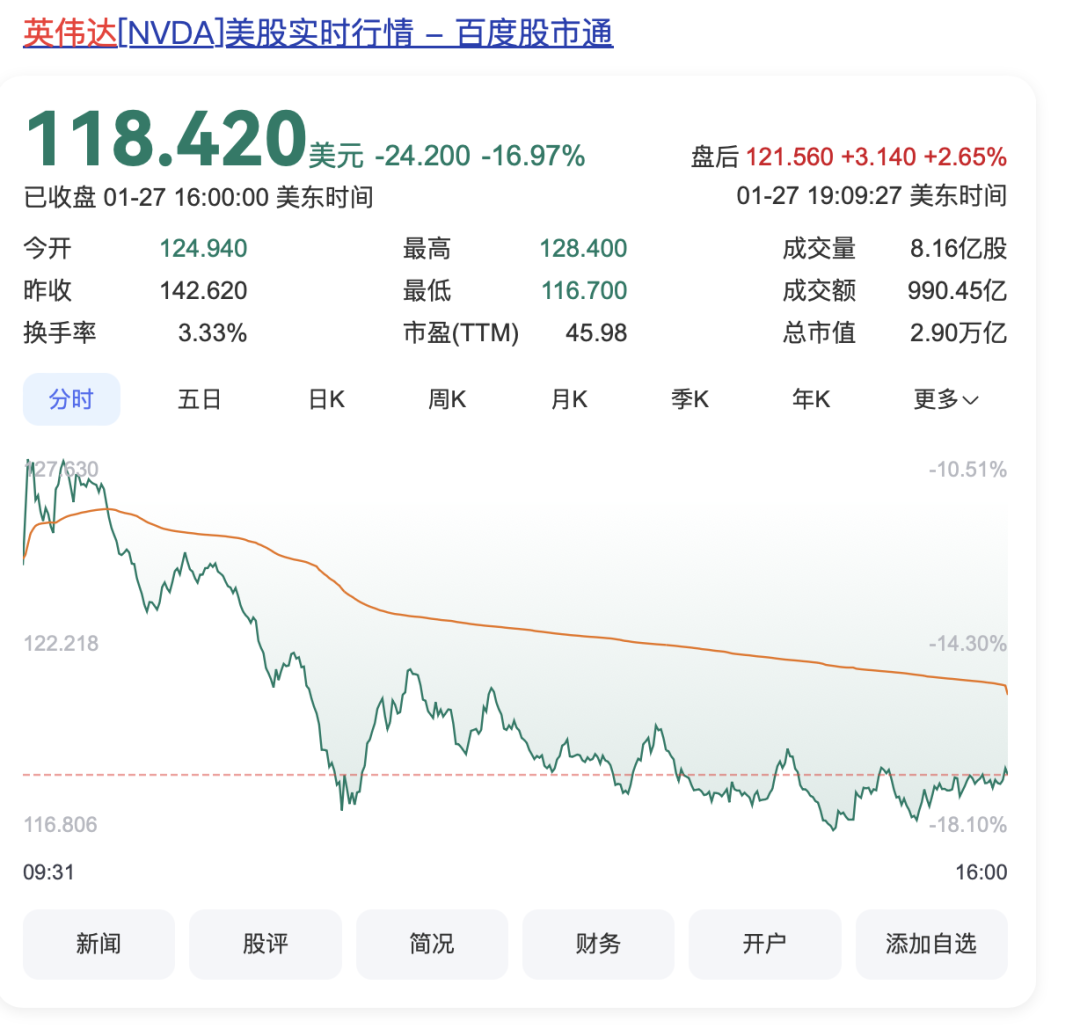The width and height of the screenshot is (1080, 1036).
Task: Open the 英伟达[NVDA]美股实时行情 title link
Action: [x=318, y=33]
